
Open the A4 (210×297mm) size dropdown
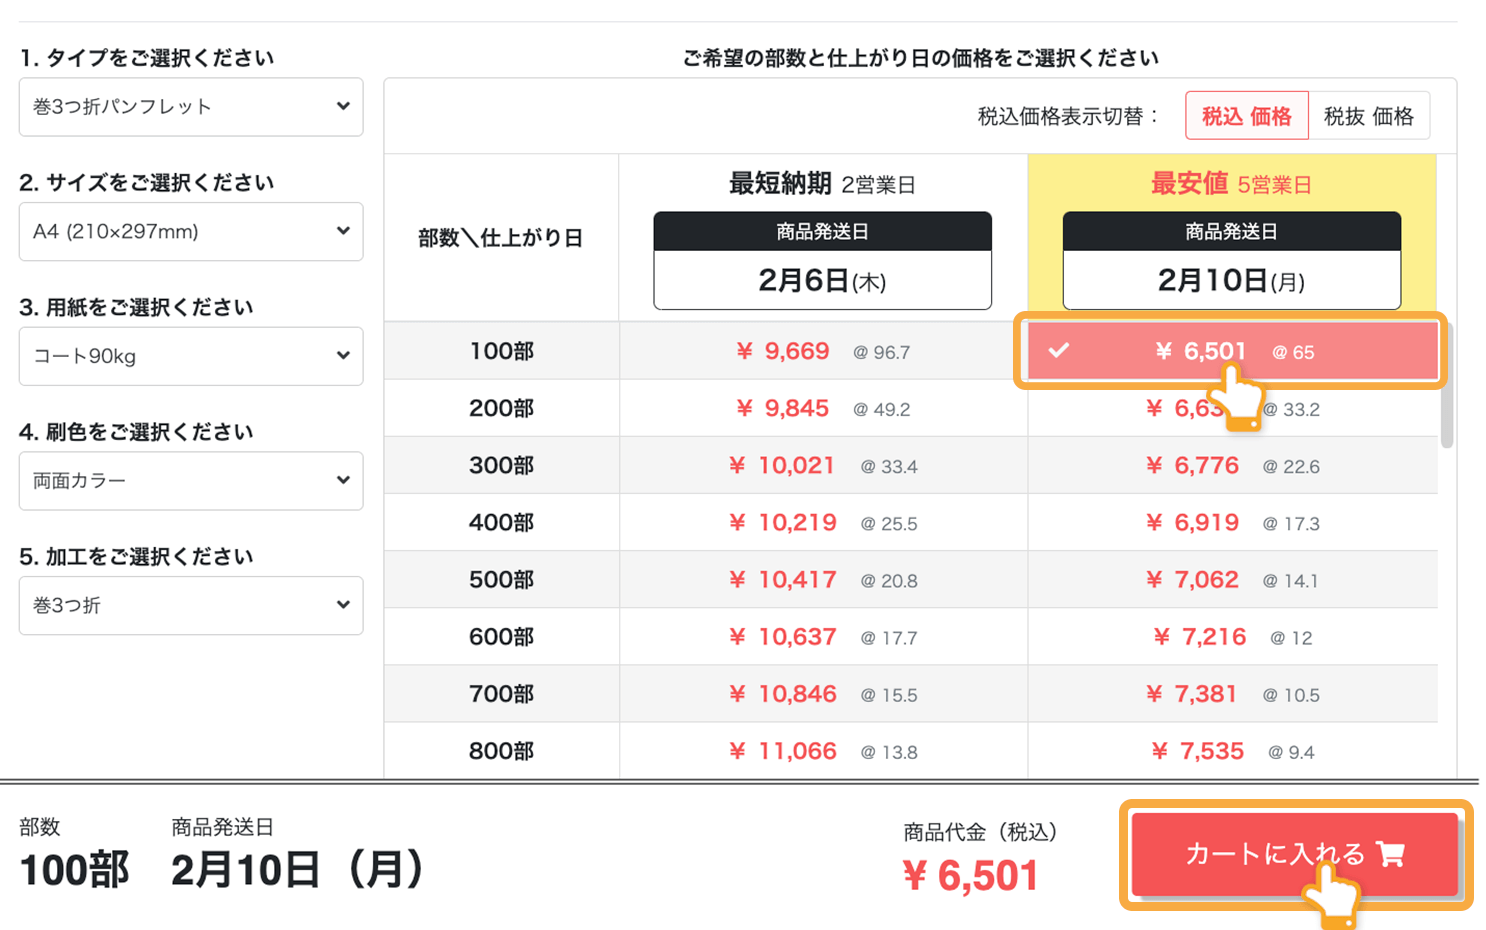coord(190,231)
